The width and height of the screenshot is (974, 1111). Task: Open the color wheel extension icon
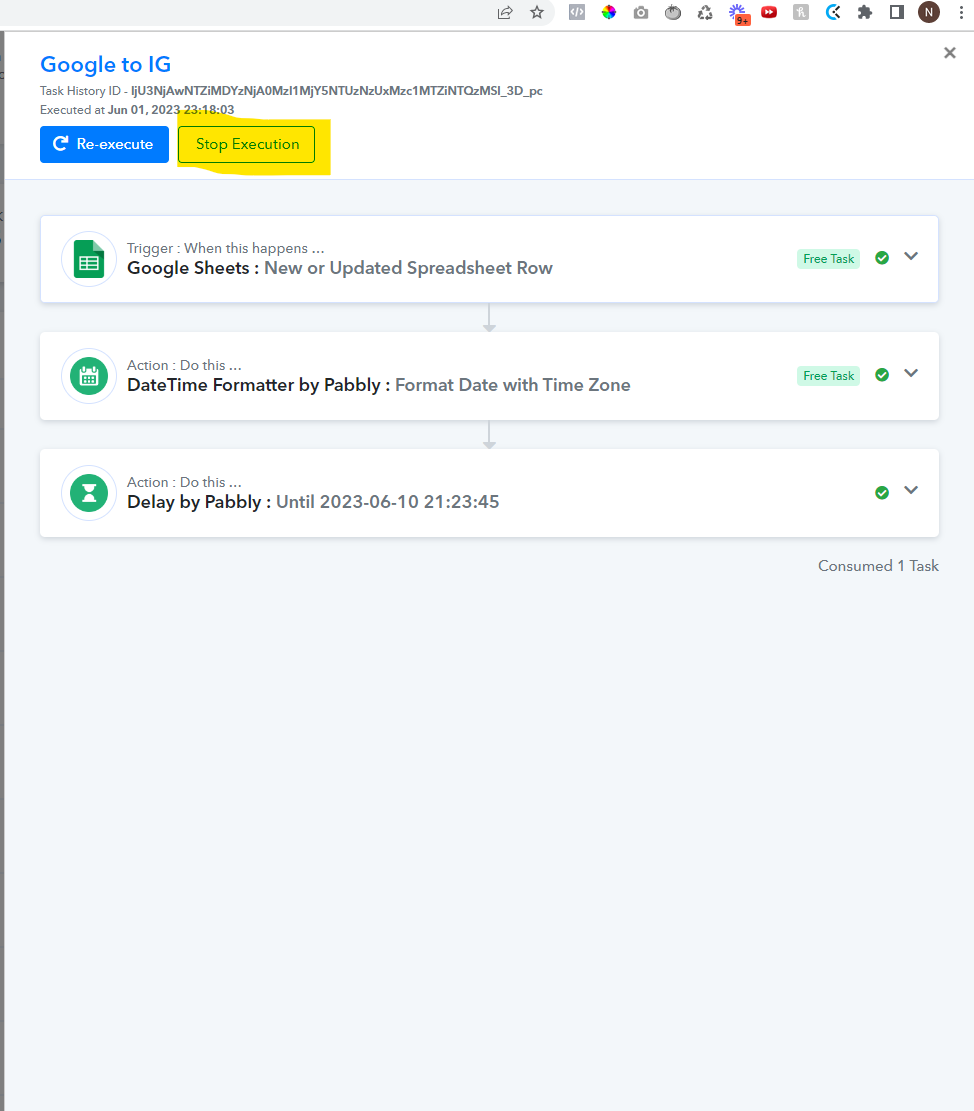click(x=609, y=12)
